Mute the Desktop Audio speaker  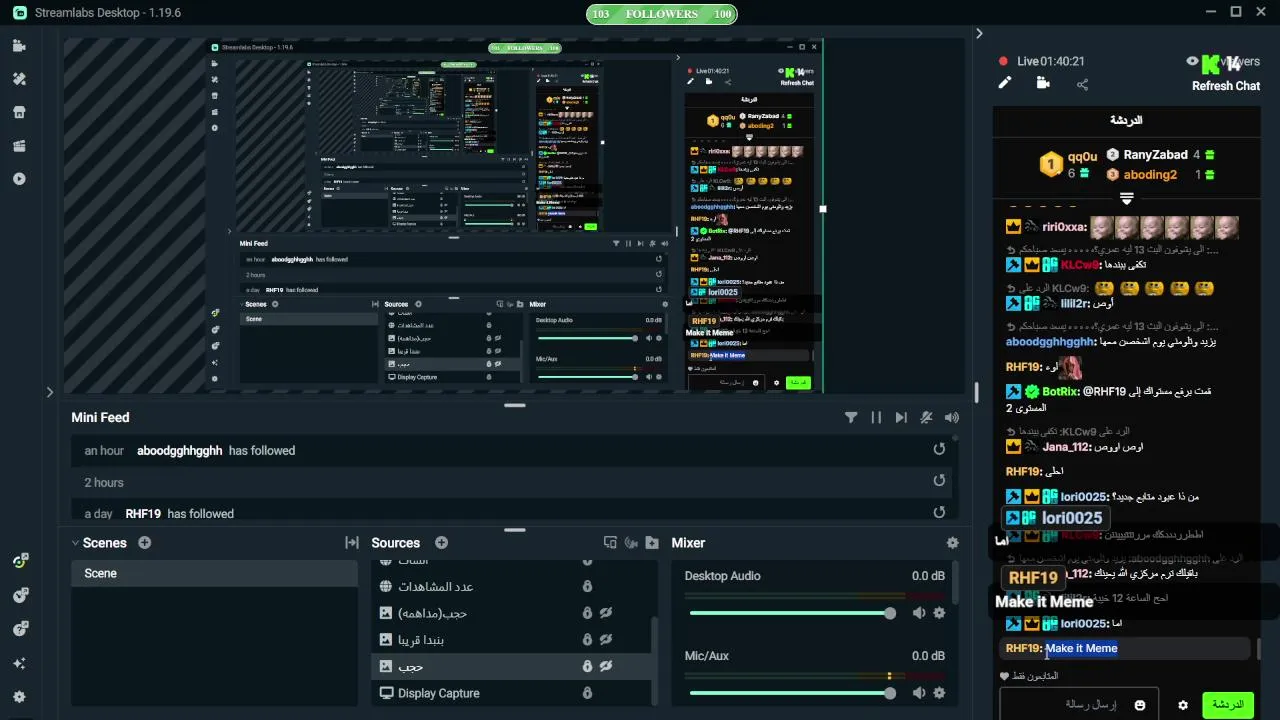pos(918,613)
